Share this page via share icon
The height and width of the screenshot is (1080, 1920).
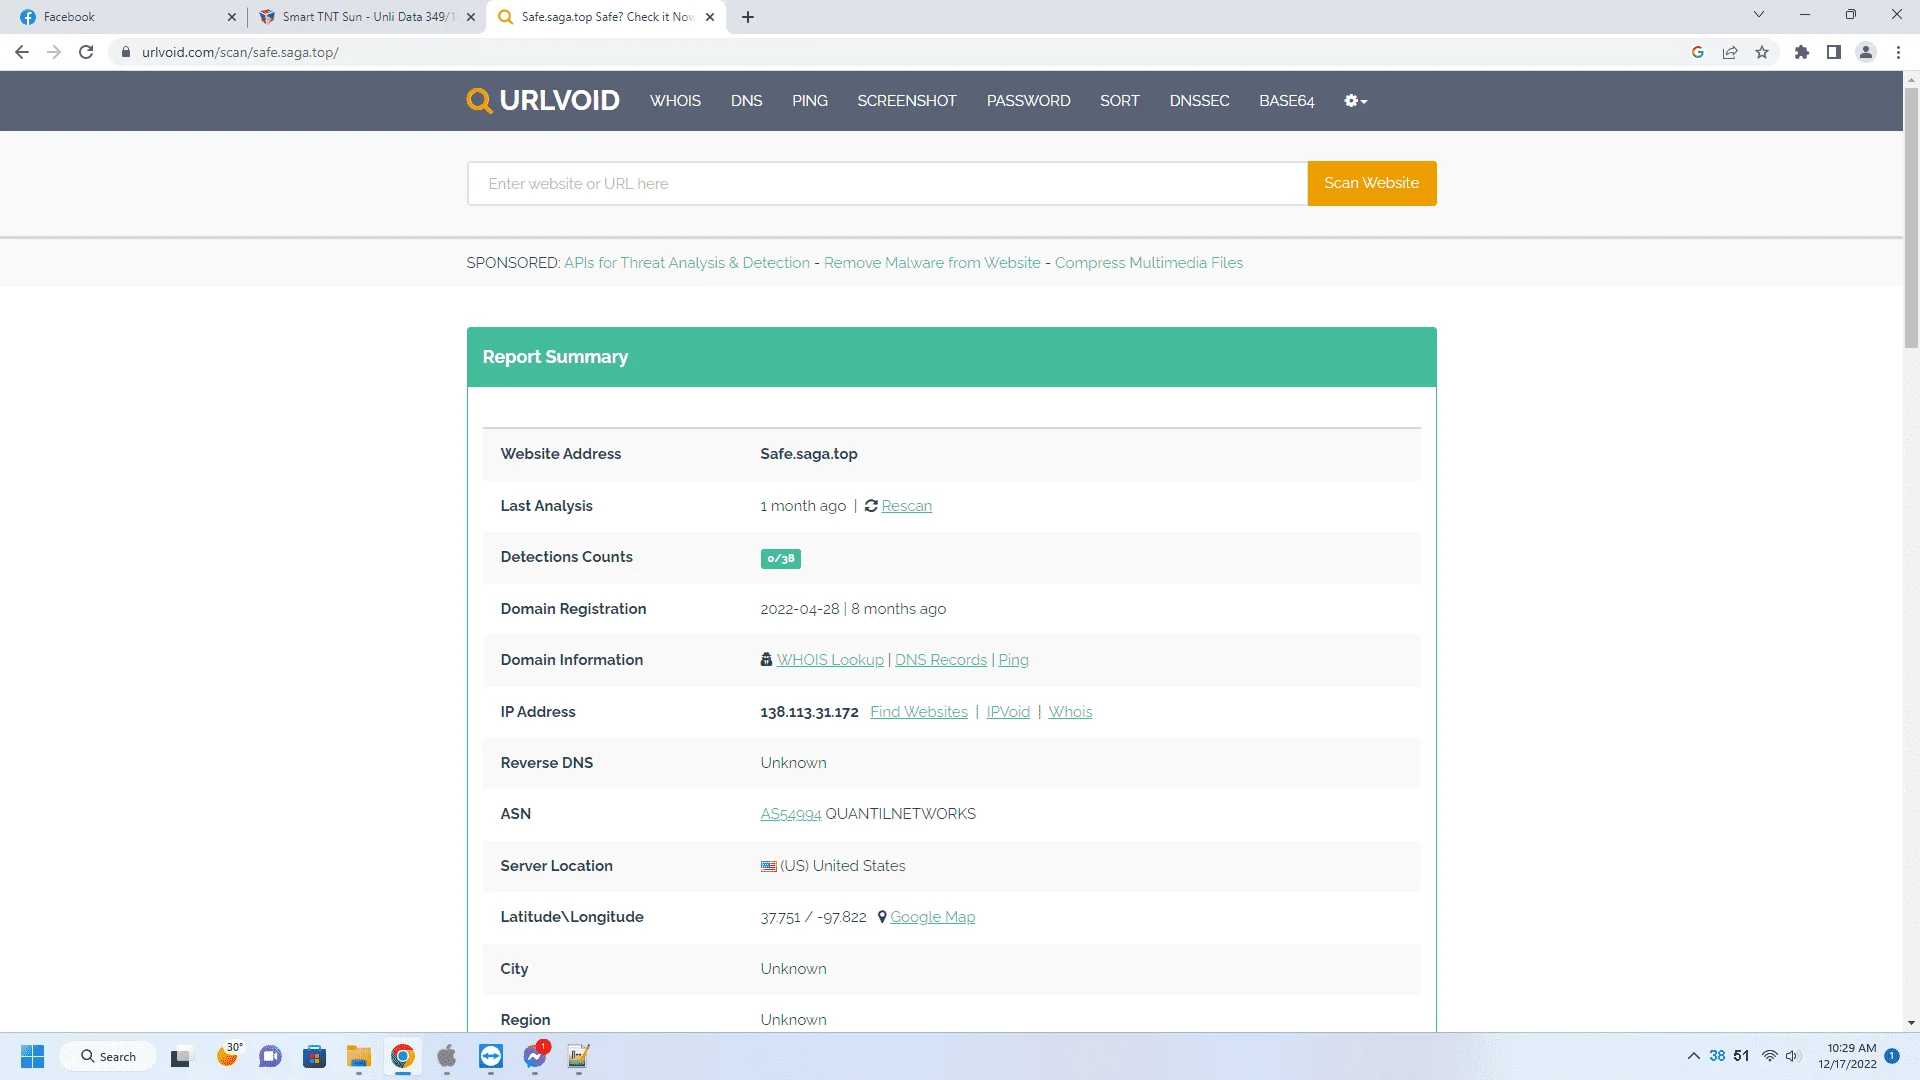point(1730,52)
